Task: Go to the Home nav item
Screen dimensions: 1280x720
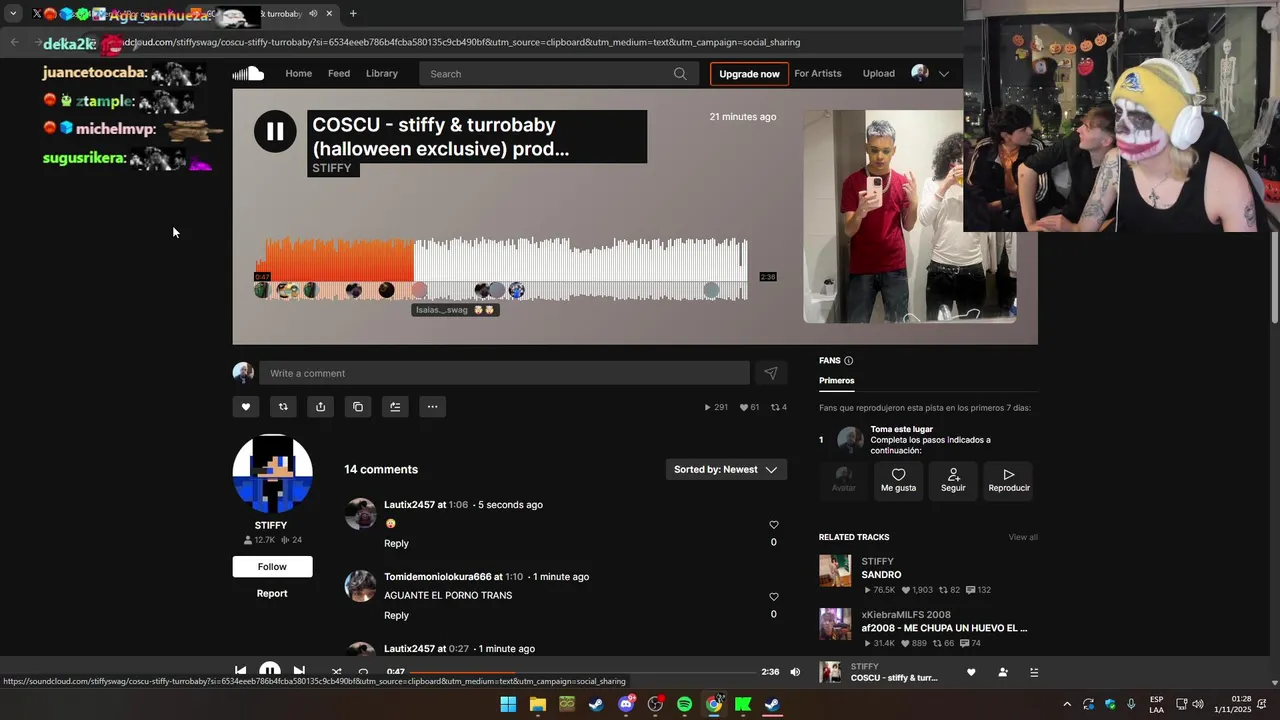Action: pyautogui.click(x=299, y=73)
